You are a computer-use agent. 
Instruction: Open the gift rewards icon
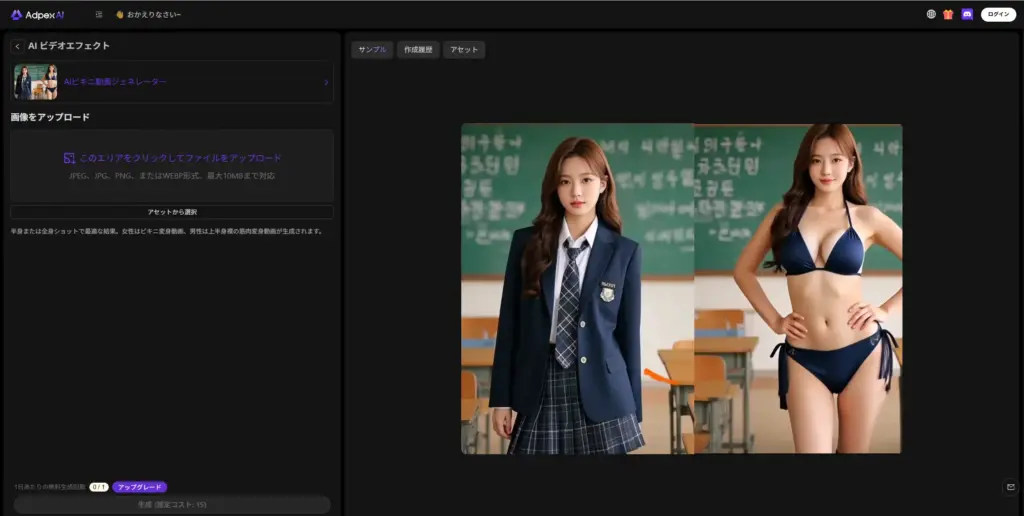[x=948, y=14]
